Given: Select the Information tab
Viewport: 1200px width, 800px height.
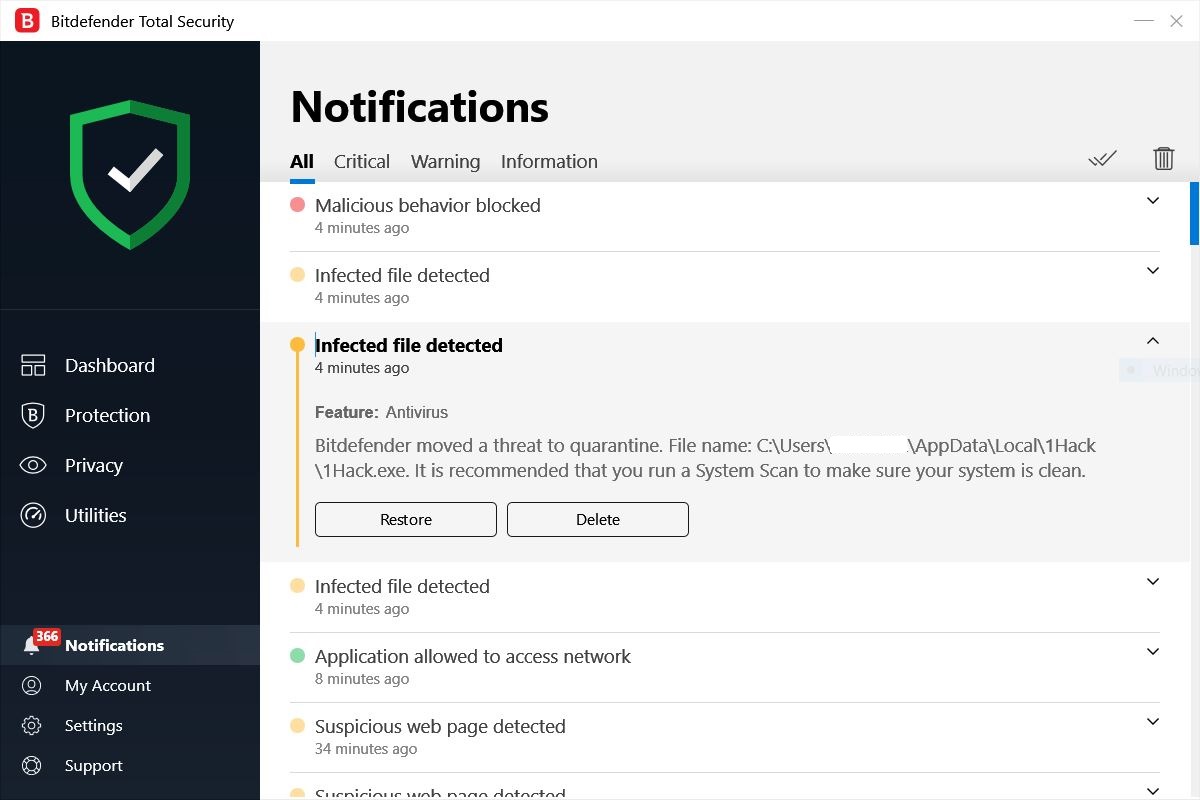Looking at the screenshot, I should (549, 162).
